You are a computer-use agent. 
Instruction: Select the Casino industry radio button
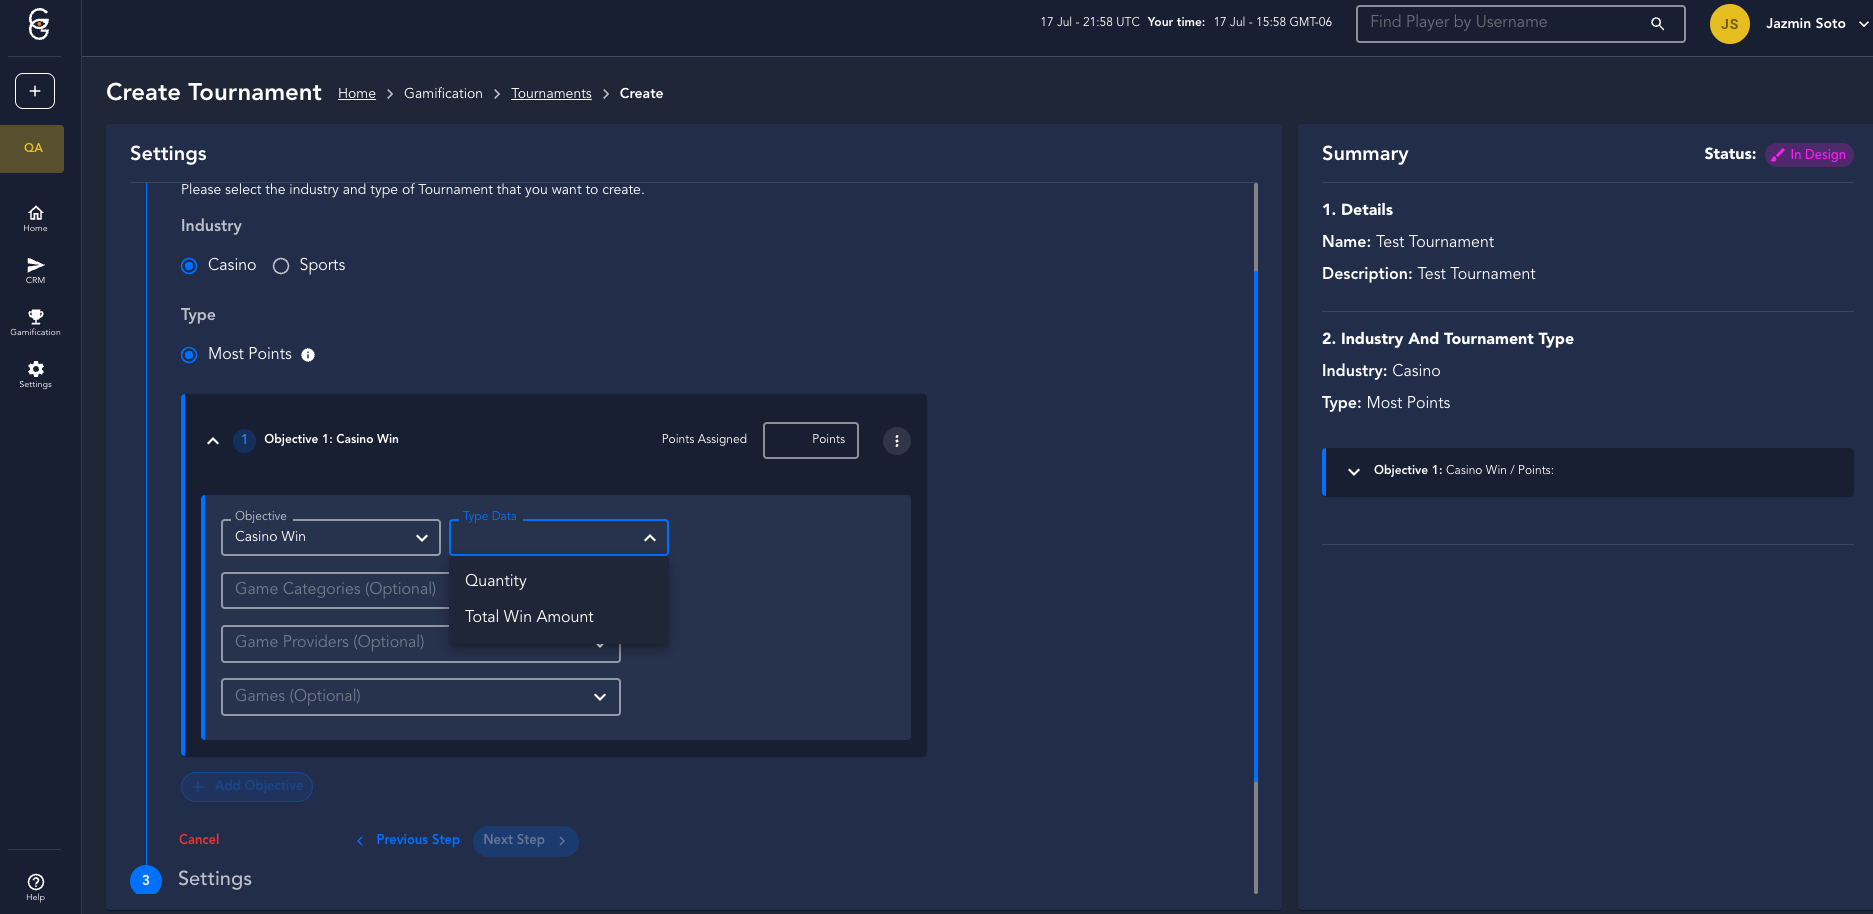point(189,266)
